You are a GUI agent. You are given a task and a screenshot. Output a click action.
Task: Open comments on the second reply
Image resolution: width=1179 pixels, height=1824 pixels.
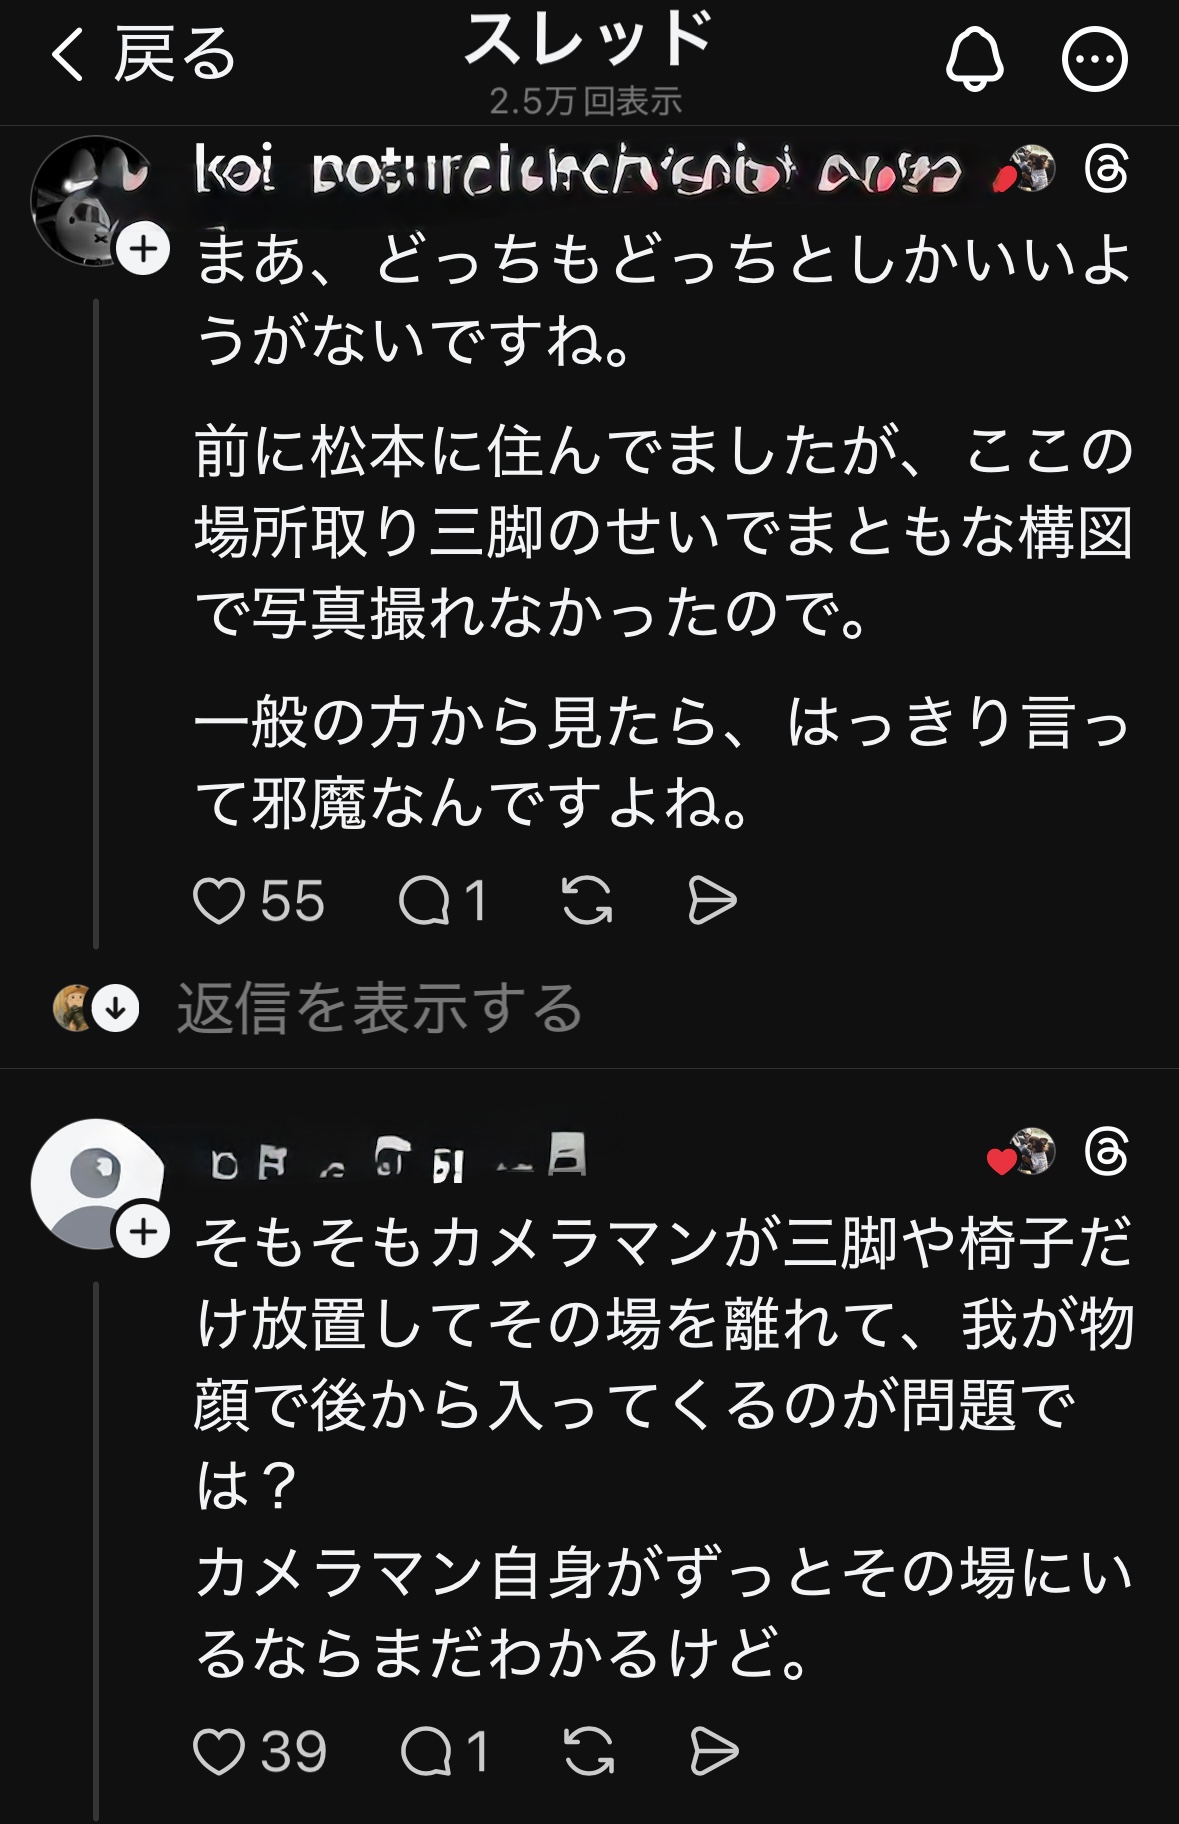[x=426, y=1752]
